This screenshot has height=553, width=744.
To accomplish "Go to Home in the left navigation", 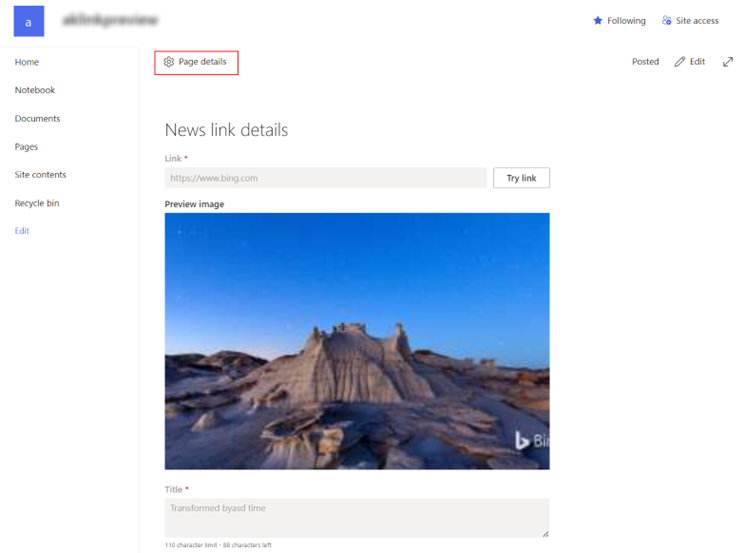I will [27, 62].
